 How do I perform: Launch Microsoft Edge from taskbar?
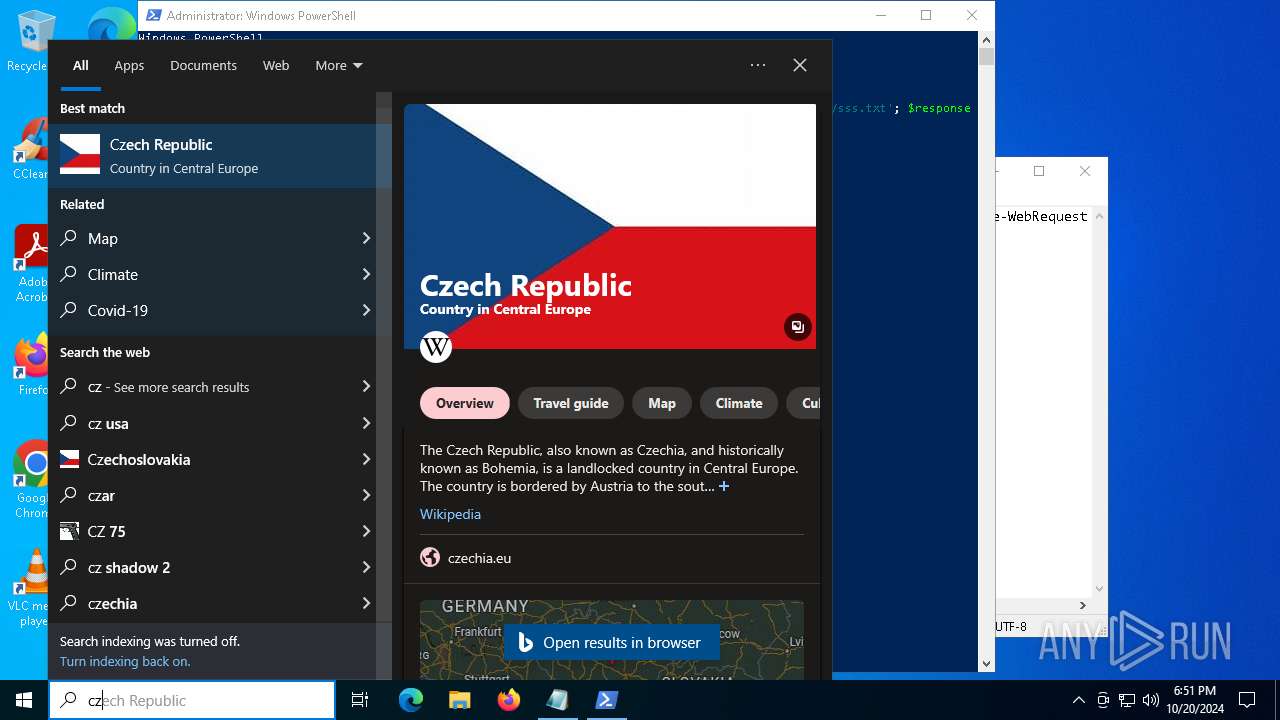click(x=411, y=700)
